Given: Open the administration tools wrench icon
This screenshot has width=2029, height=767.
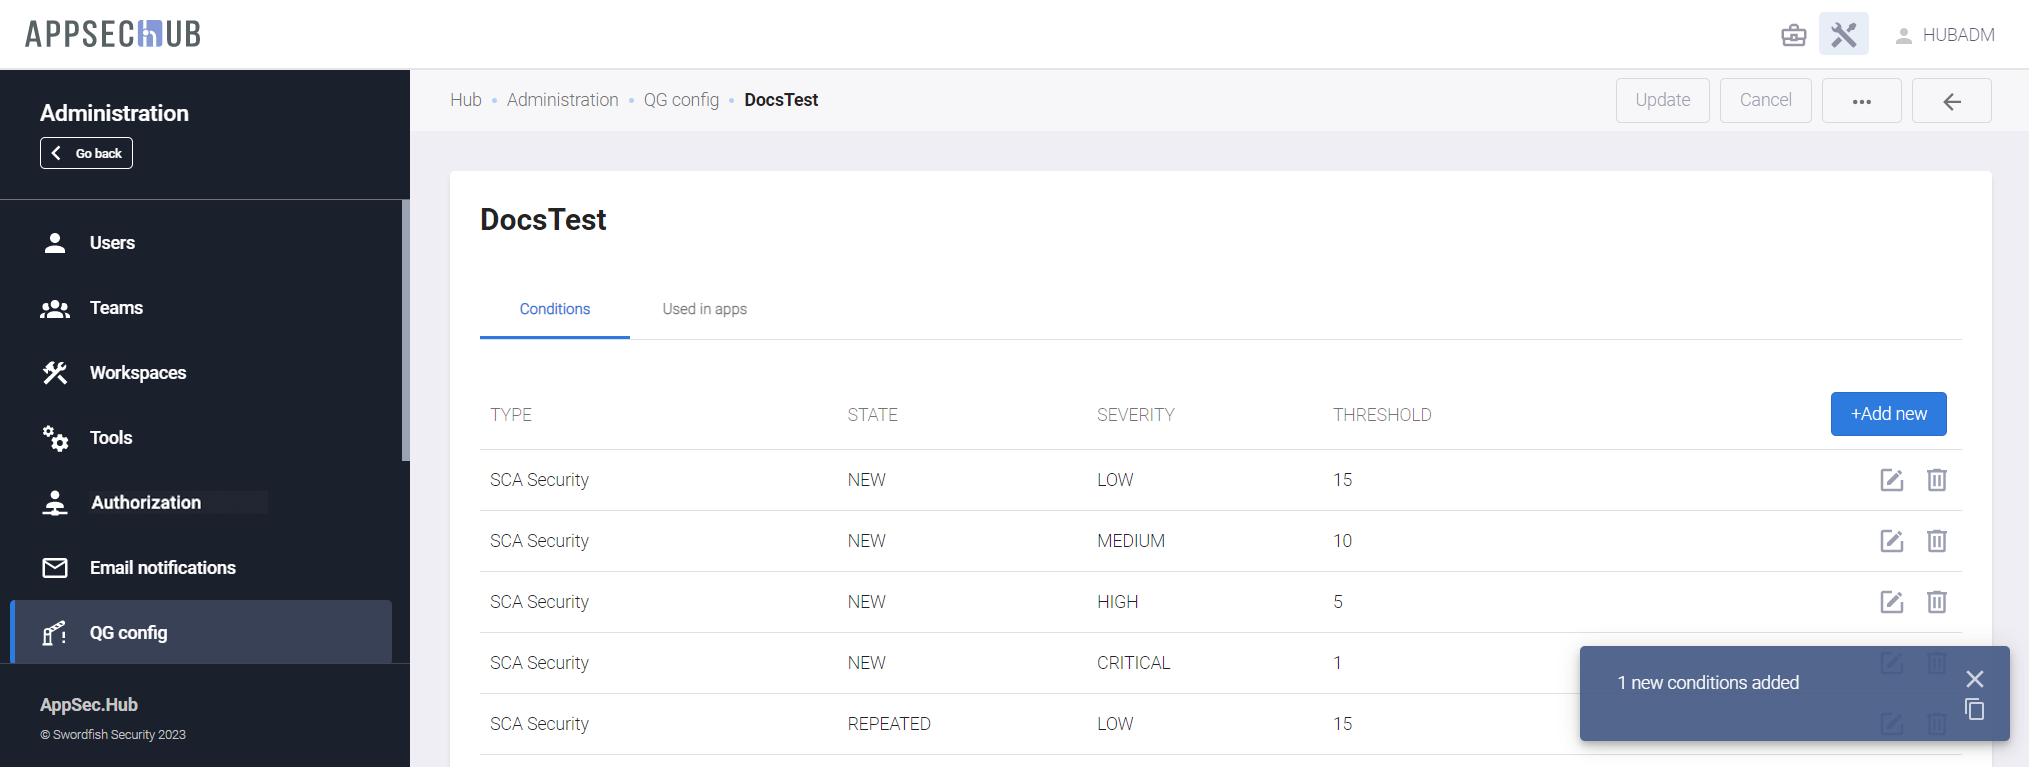Looking at the screenshot, I should (x=1843, y=35).
